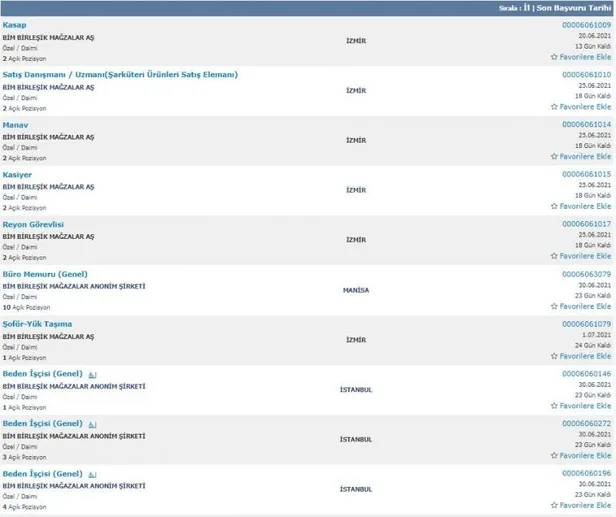
Task: Click the small icon beside 3-position Beden İşçisi
Action: pos(92,424)
